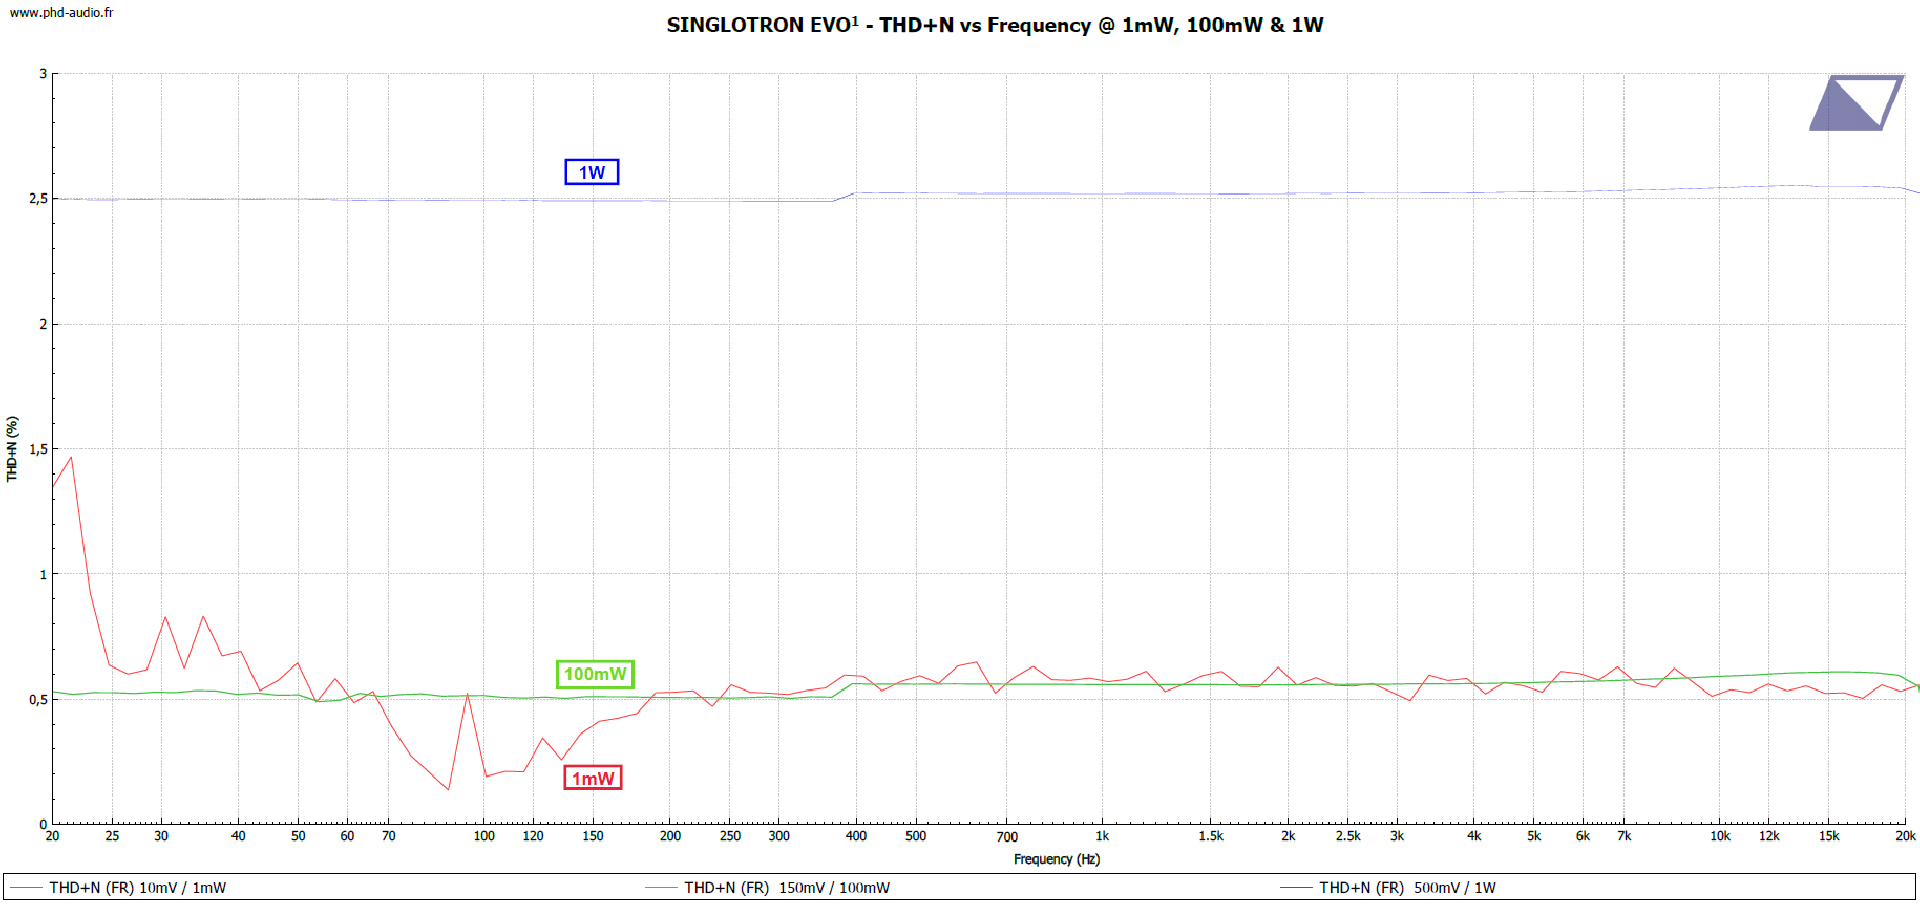Click the y-axis tick value 3
1920x906 pixels.
[43, 74]
